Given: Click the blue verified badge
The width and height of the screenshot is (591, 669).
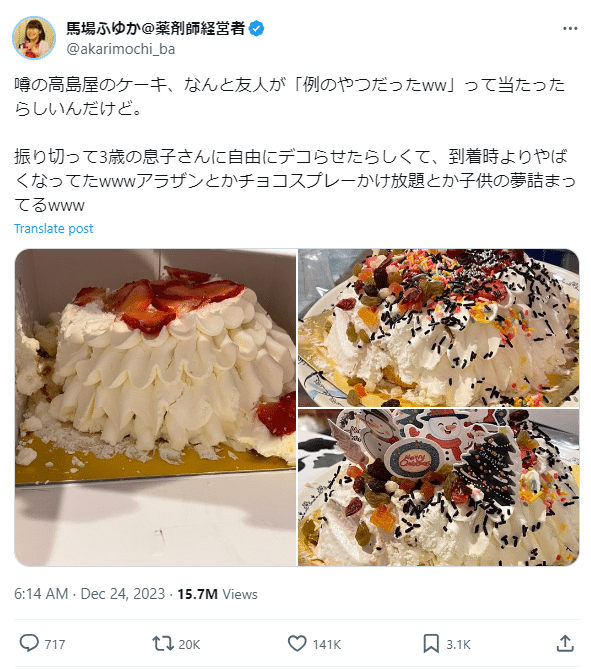Looking at the screenshot, I should (x=256, y=29).
